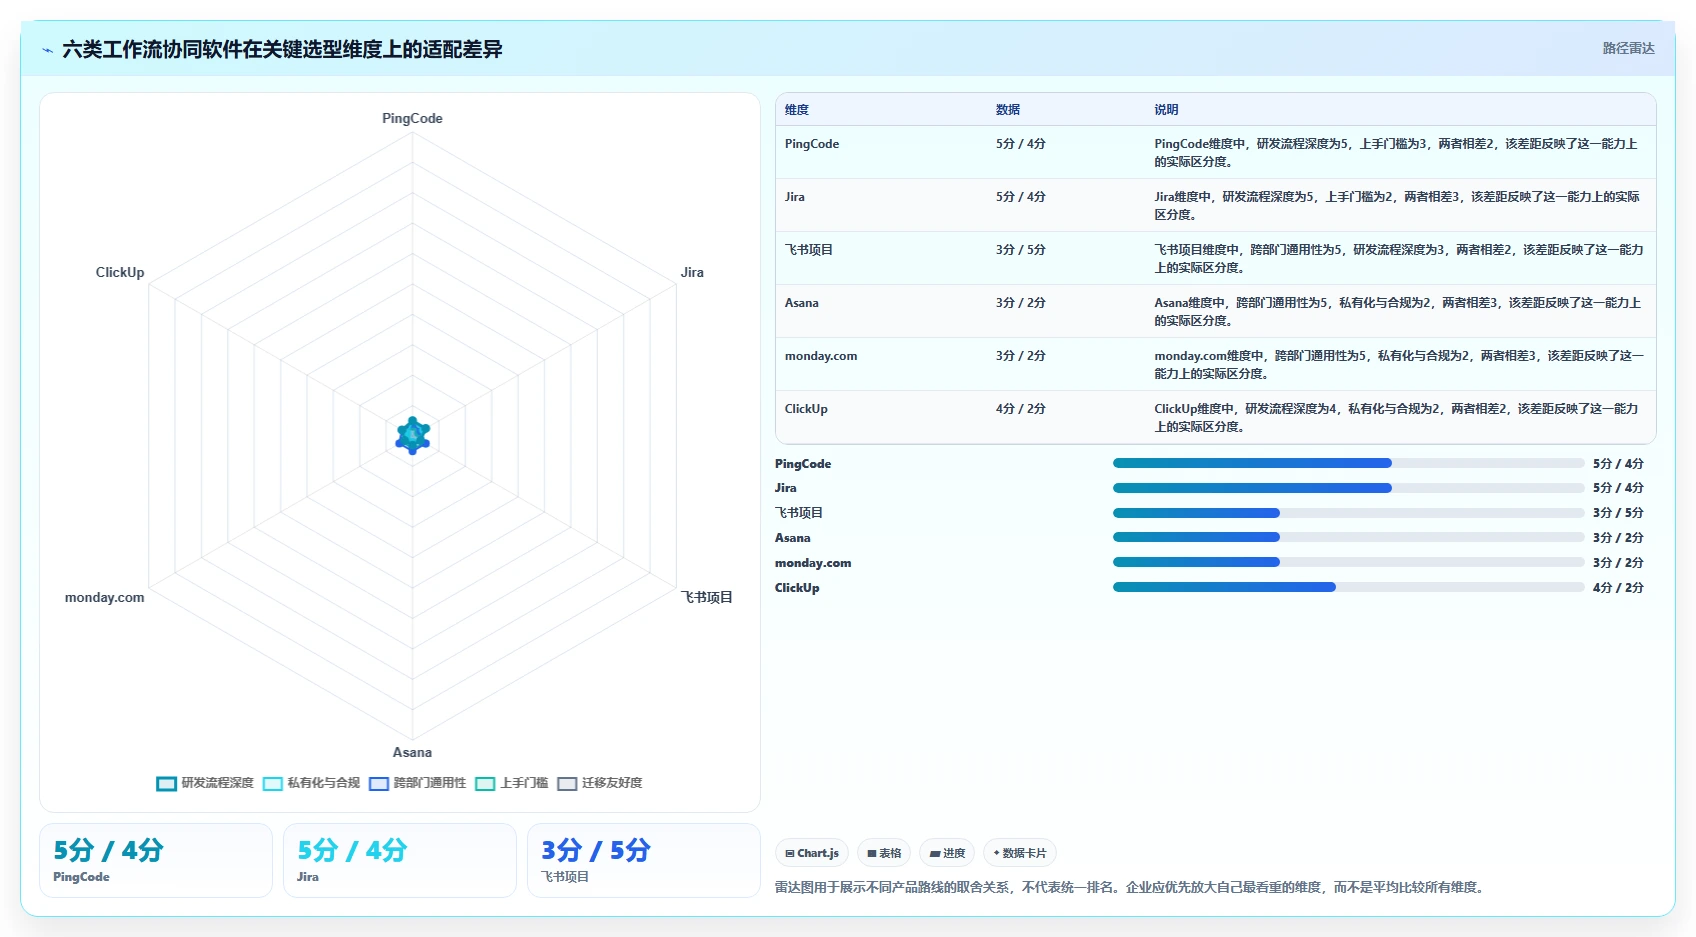Click the footer note beginning 雷达图用于展示
The image size is (1696, 937).
[1130, 887]
